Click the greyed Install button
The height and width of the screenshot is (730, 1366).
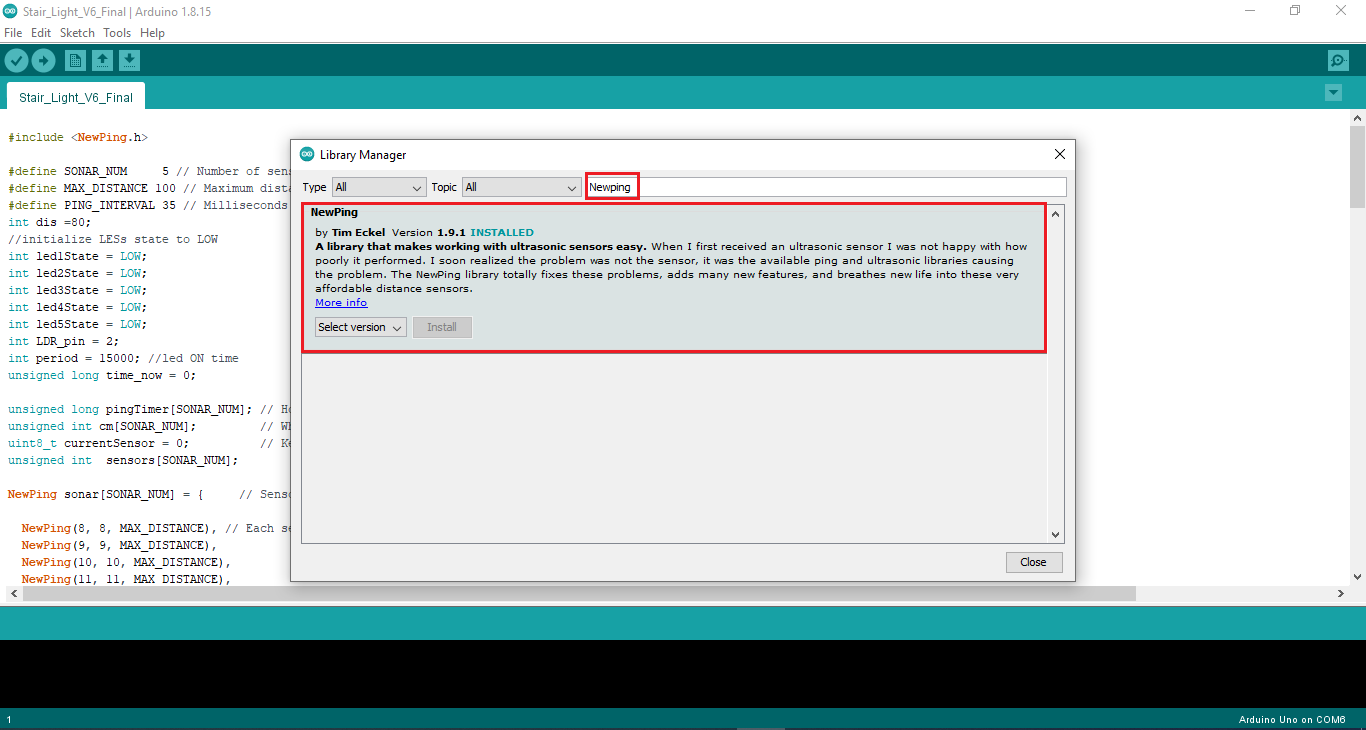[442, 327]
